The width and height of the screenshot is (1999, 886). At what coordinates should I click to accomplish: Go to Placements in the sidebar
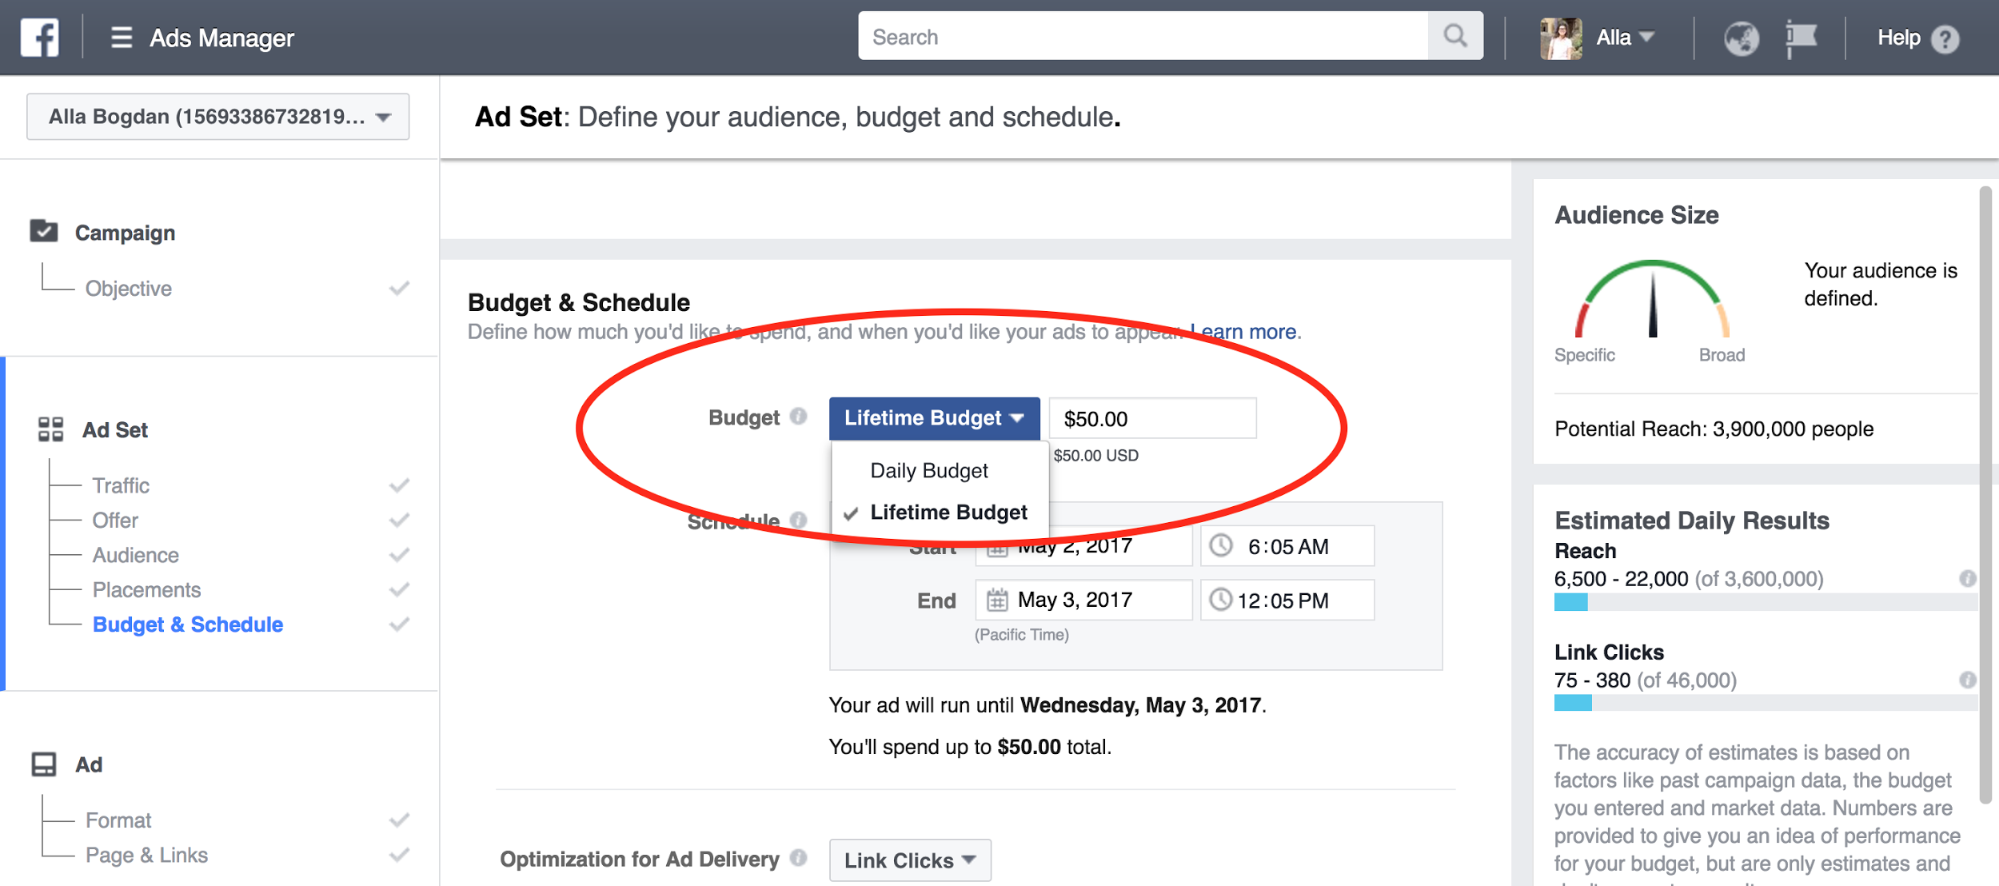147,590
